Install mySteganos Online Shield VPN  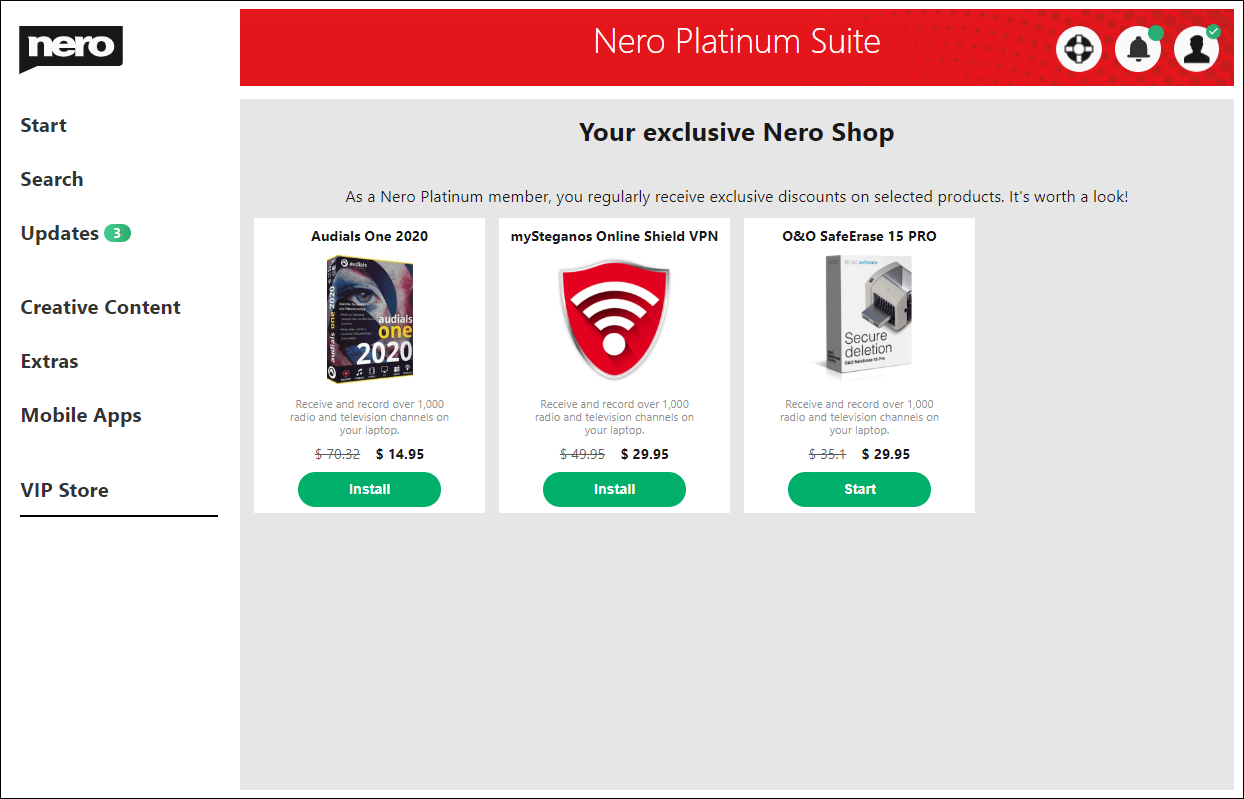614,489
